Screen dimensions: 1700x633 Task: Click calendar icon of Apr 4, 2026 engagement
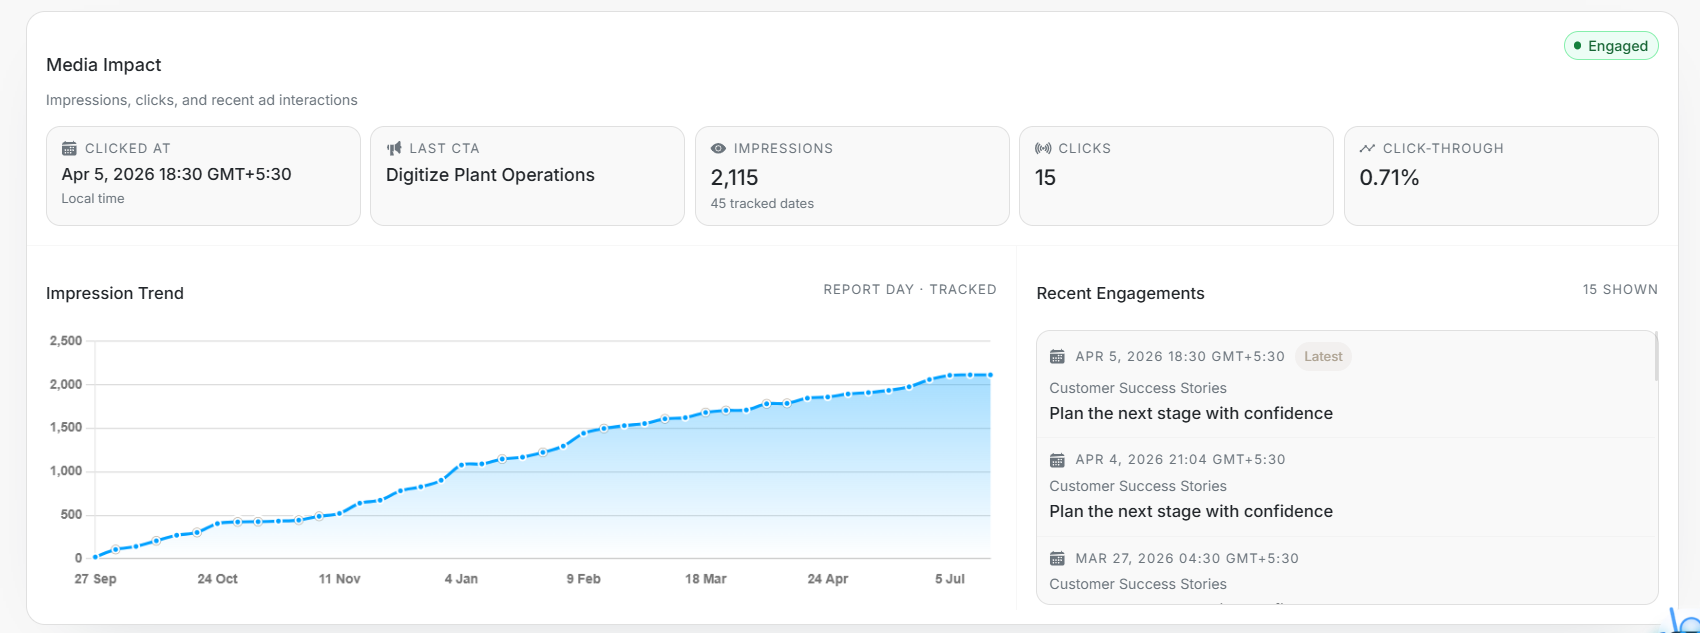tap(1057, 460)
